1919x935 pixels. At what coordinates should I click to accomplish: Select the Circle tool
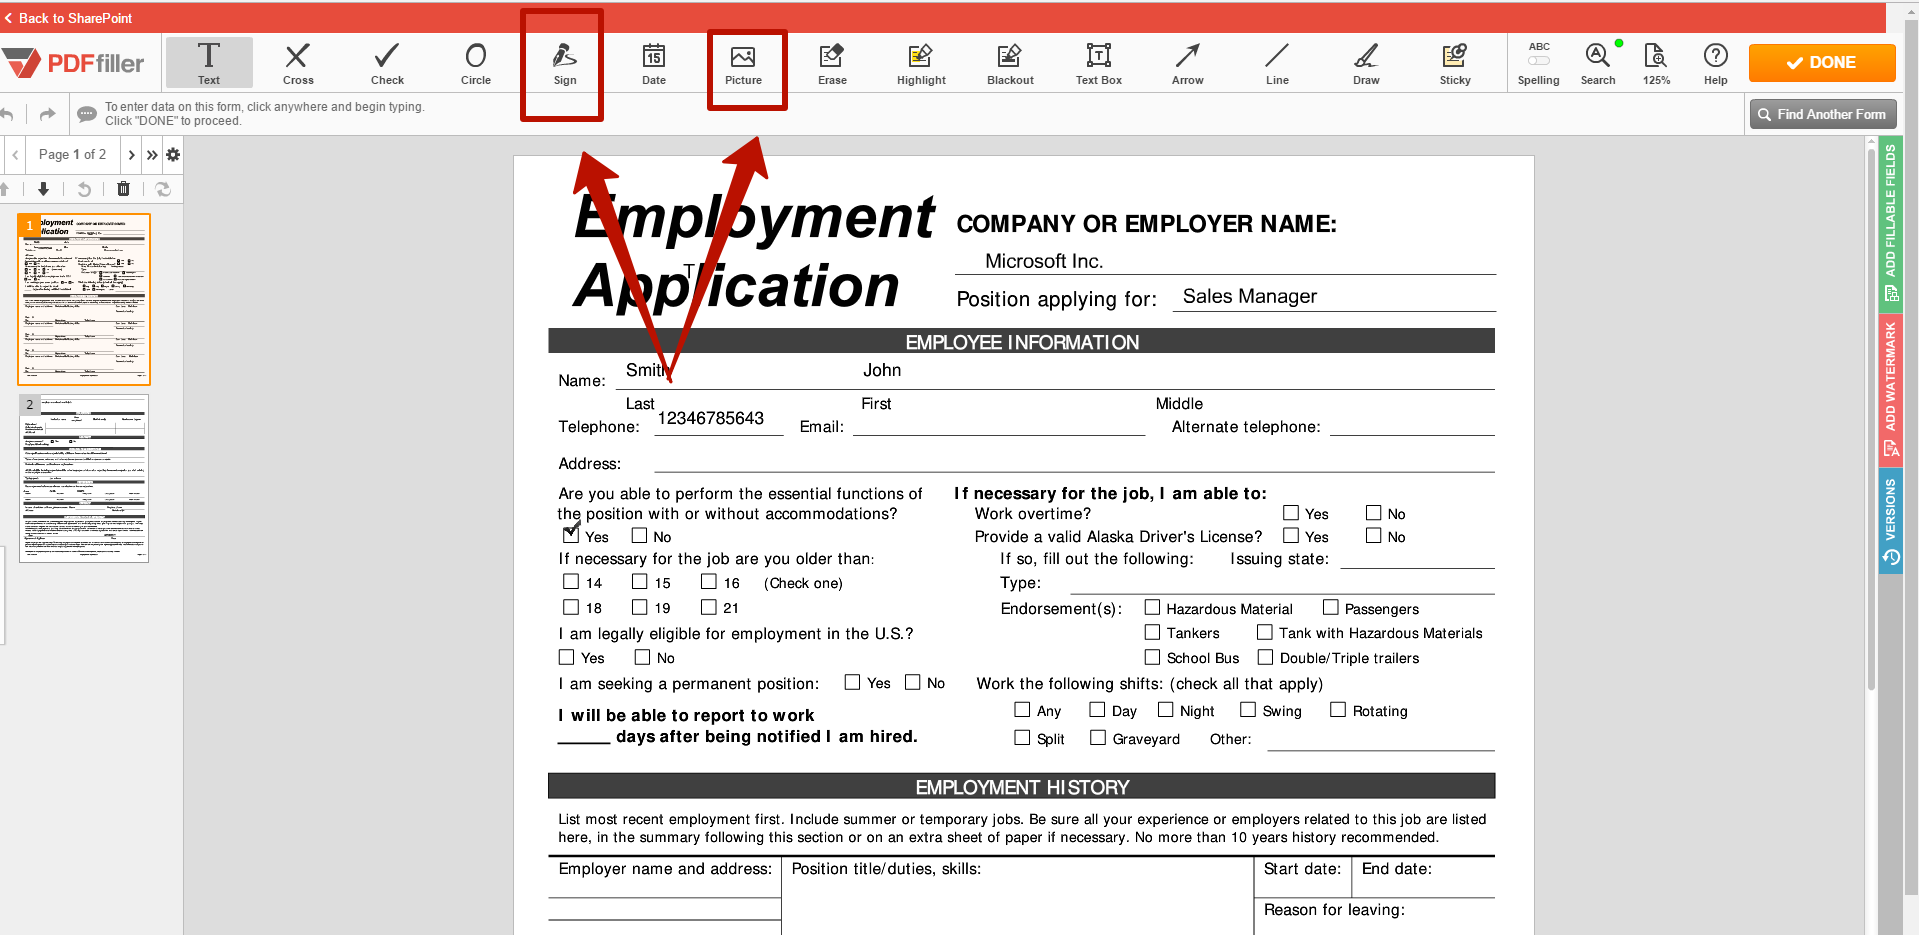coord(476,63)
